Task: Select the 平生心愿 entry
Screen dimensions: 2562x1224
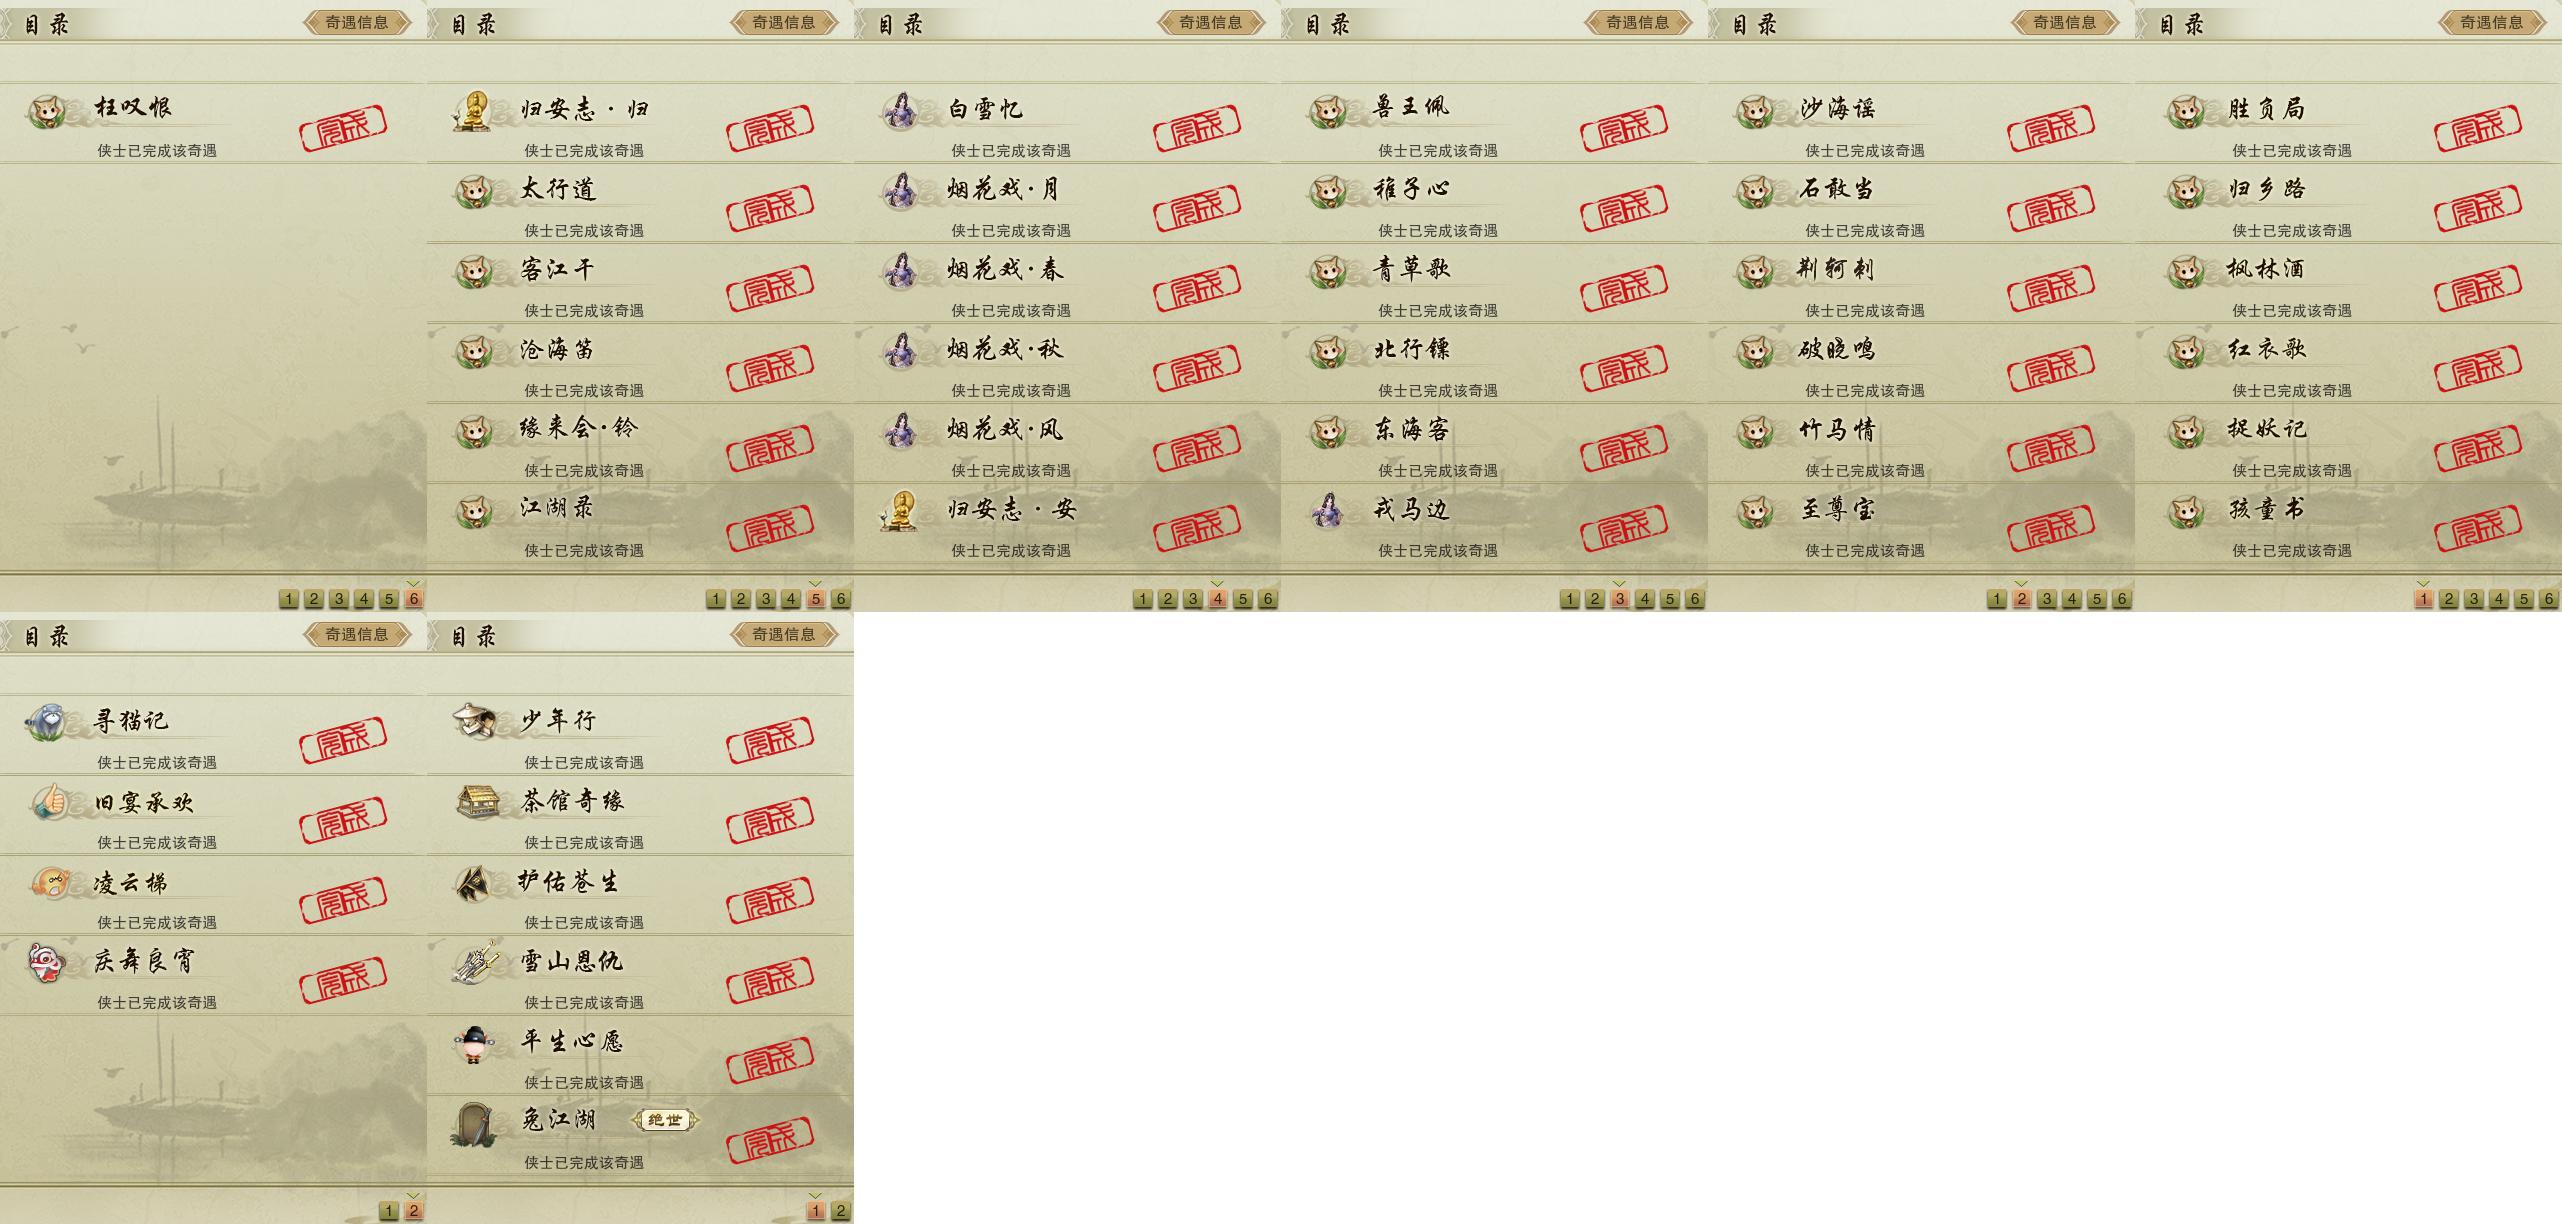Action: click(640, 1055)
